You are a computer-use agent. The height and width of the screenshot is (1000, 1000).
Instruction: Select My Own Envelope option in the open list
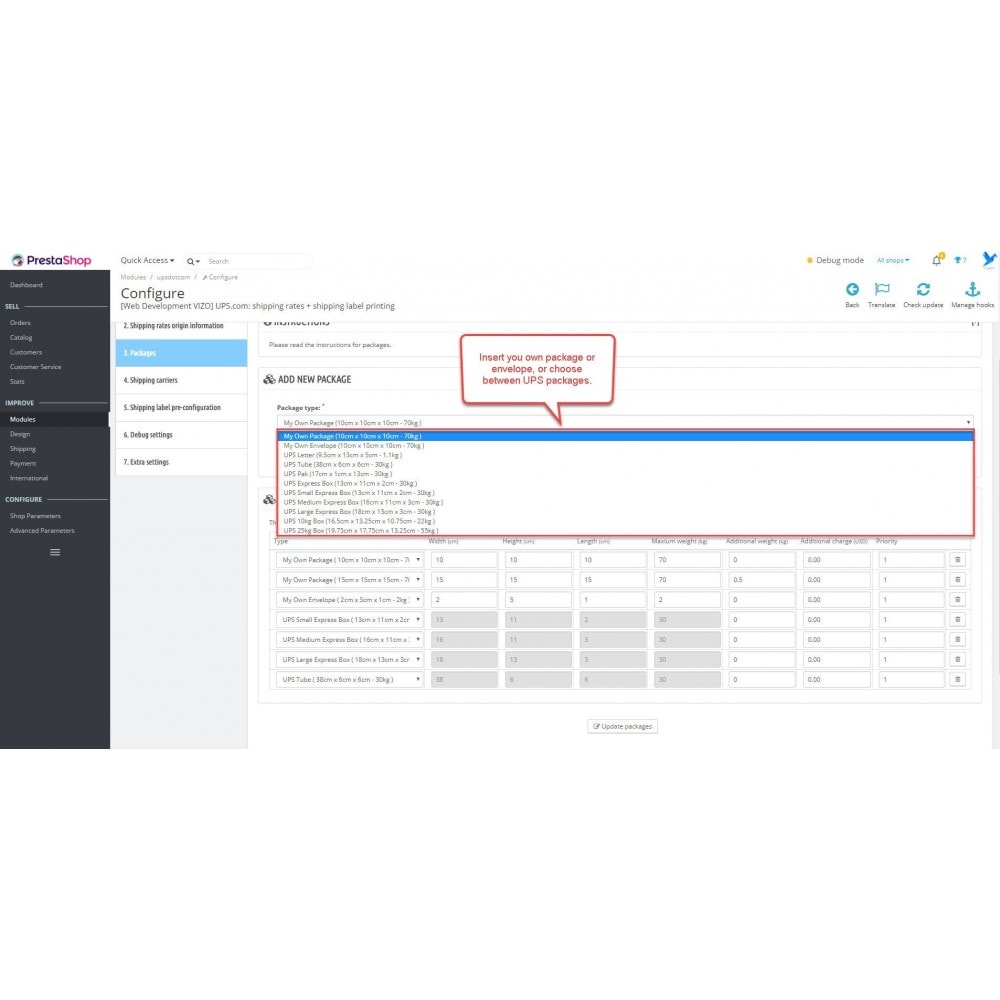point(625,446)
